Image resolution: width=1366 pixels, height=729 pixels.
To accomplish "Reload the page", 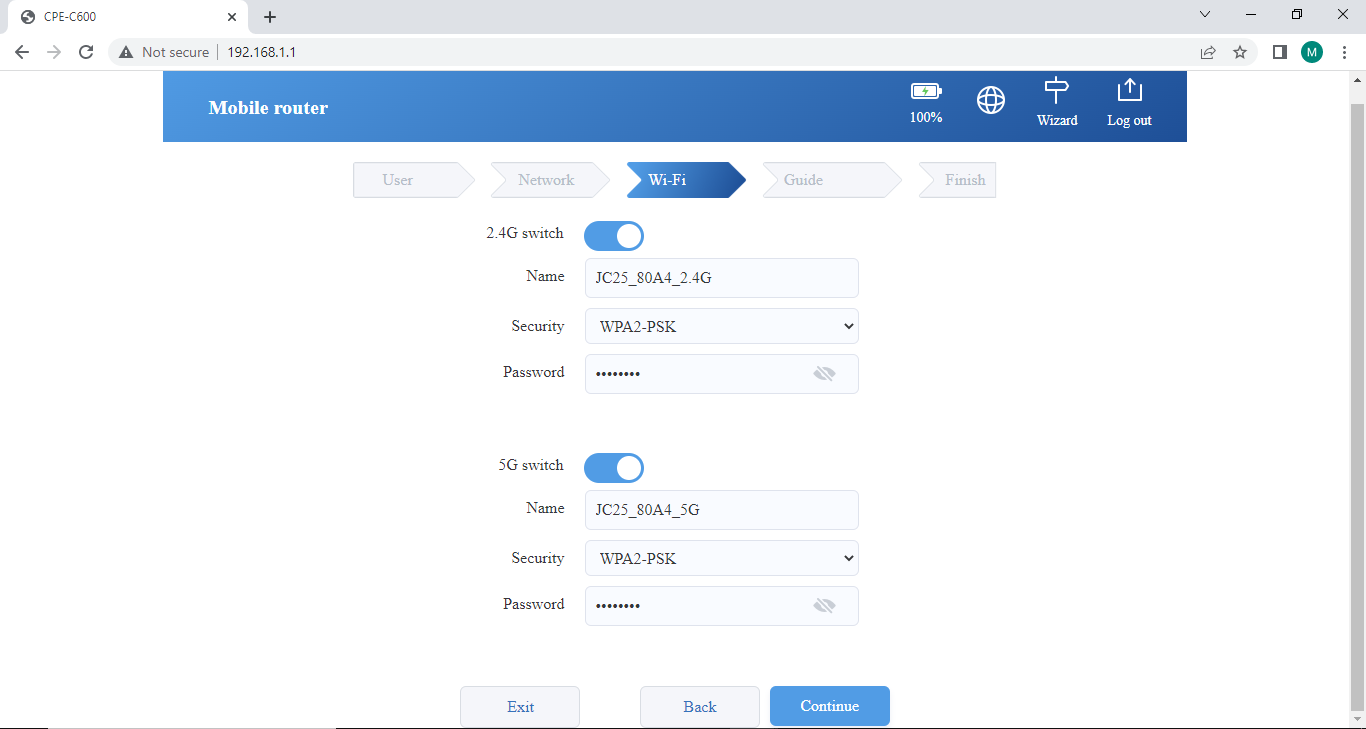I will (x=86, y=52).
